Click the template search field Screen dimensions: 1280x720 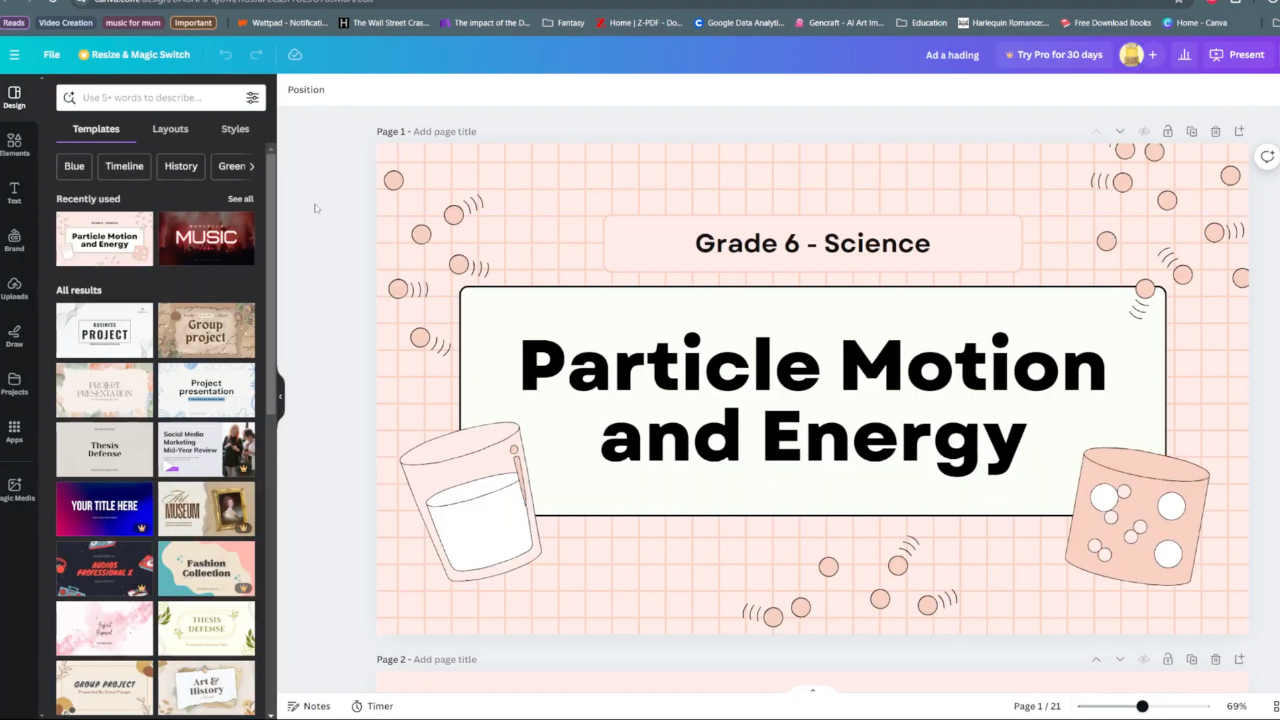point(160,98)
